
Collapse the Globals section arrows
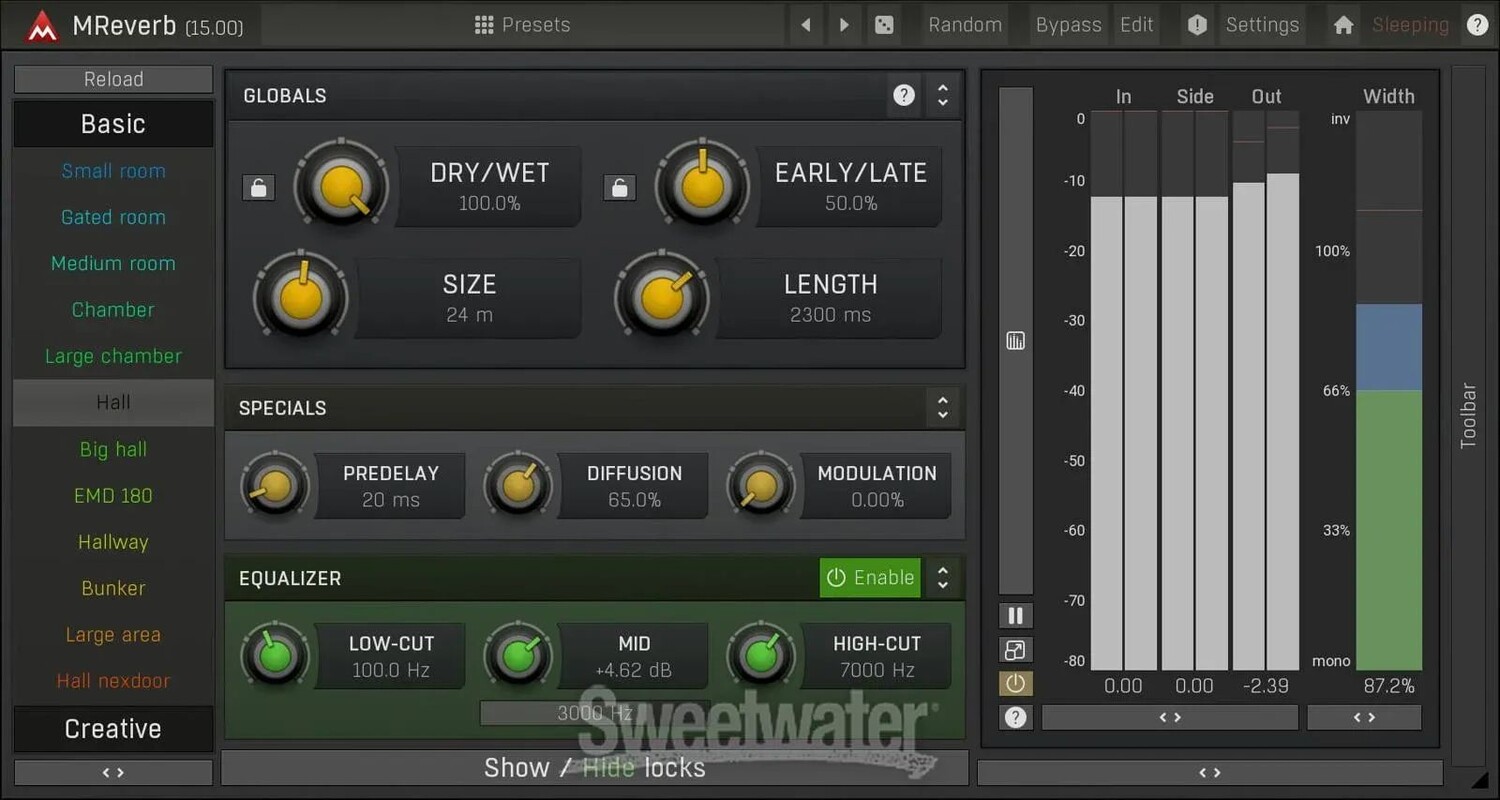click(942, 95)
